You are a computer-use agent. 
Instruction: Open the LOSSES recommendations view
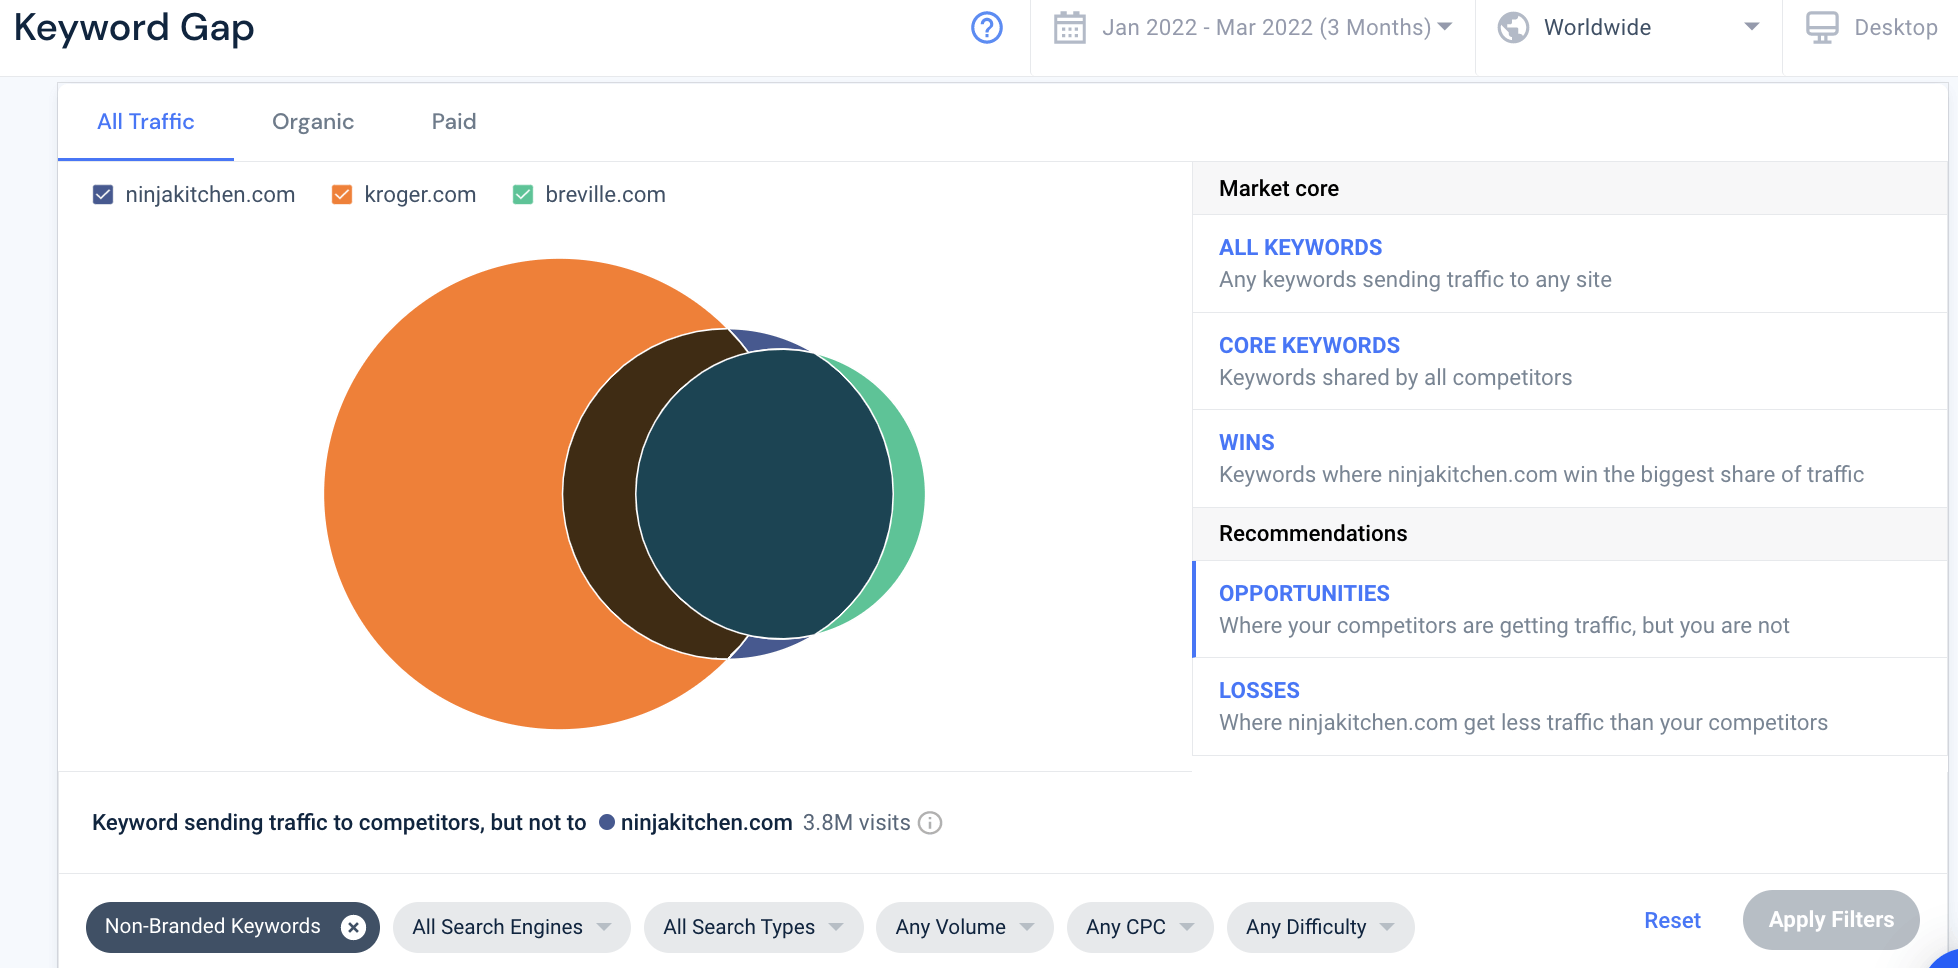(1259, 690)
